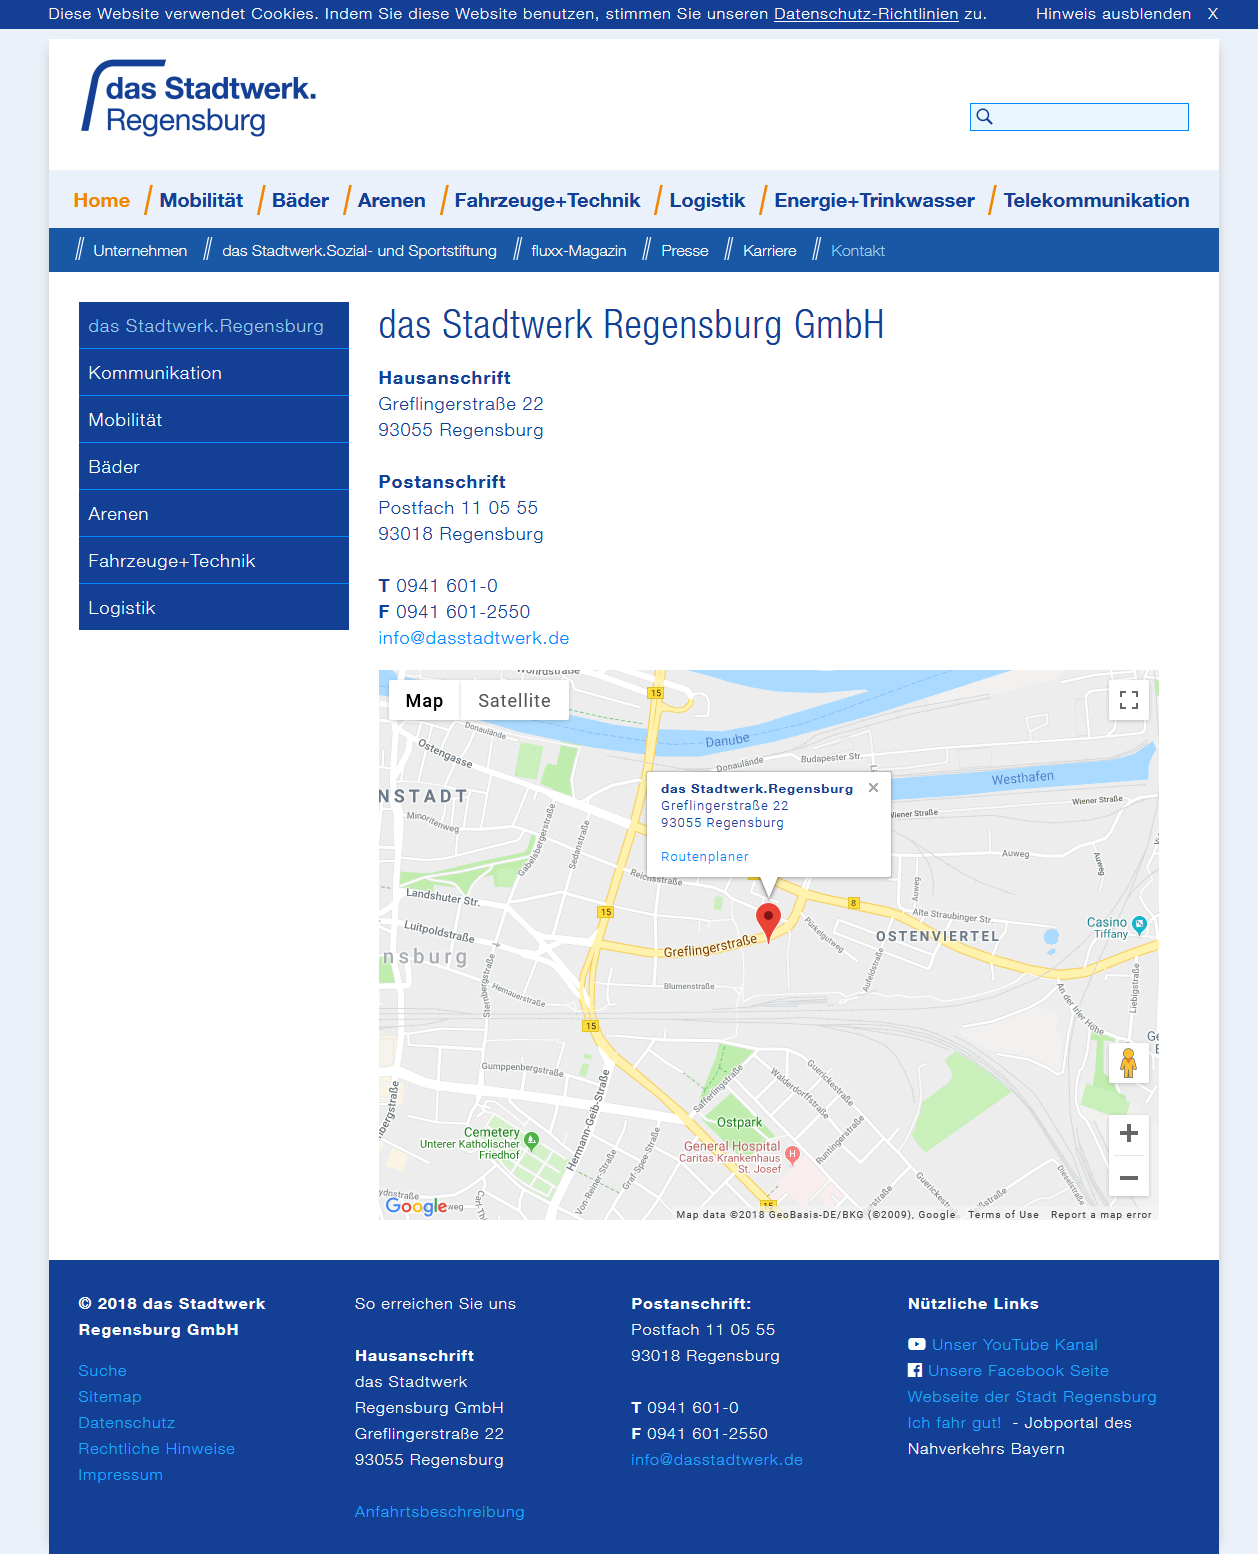The height and width of the screenshot is (1554, 1258).
Task: Click the Cemetery map pin
Action: tap(532, 1140)
